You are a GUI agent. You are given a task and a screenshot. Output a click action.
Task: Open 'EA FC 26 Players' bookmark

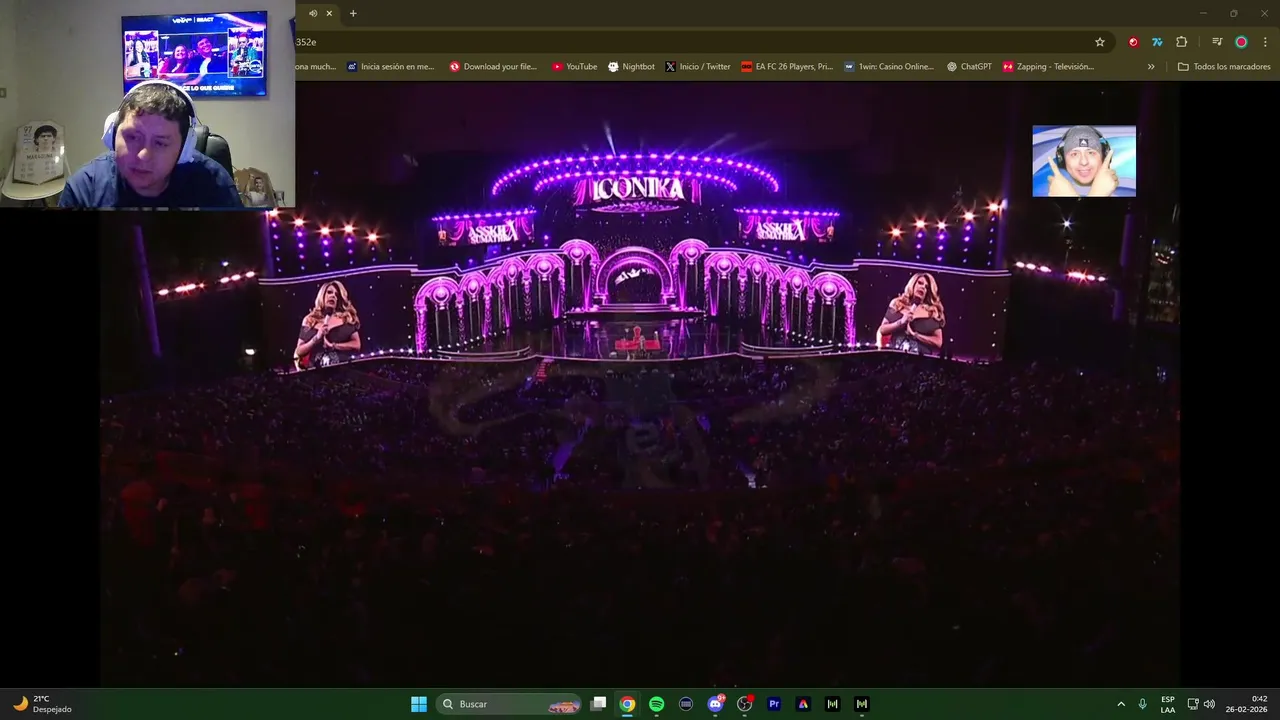point(787,67)
